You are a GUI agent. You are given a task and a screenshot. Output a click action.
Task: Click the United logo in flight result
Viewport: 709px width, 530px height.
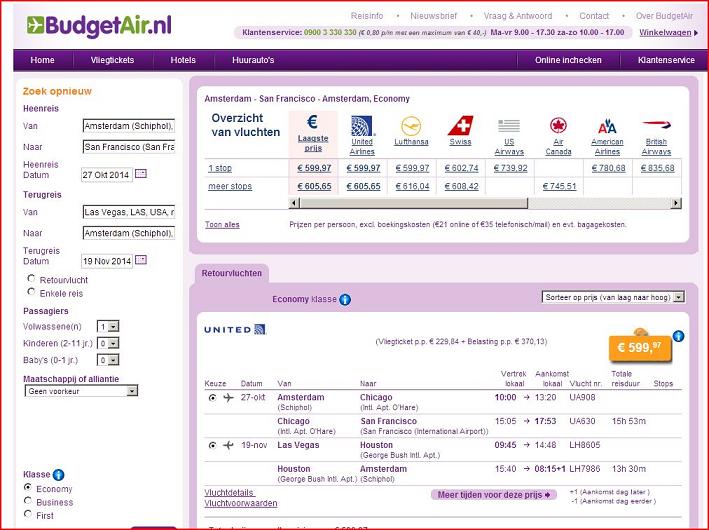pyautogui.click(x=235, y=329)
